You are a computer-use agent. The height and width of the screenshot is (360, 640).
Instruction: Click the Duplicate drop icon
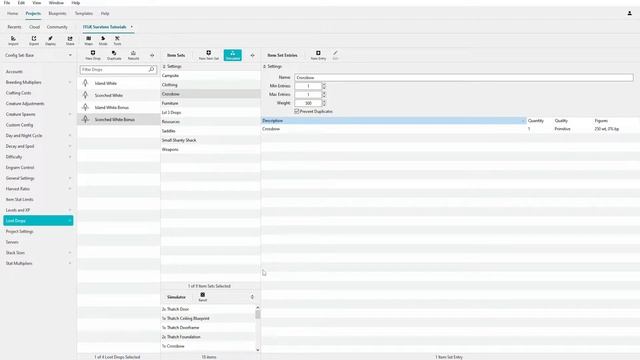click(114, 55)
